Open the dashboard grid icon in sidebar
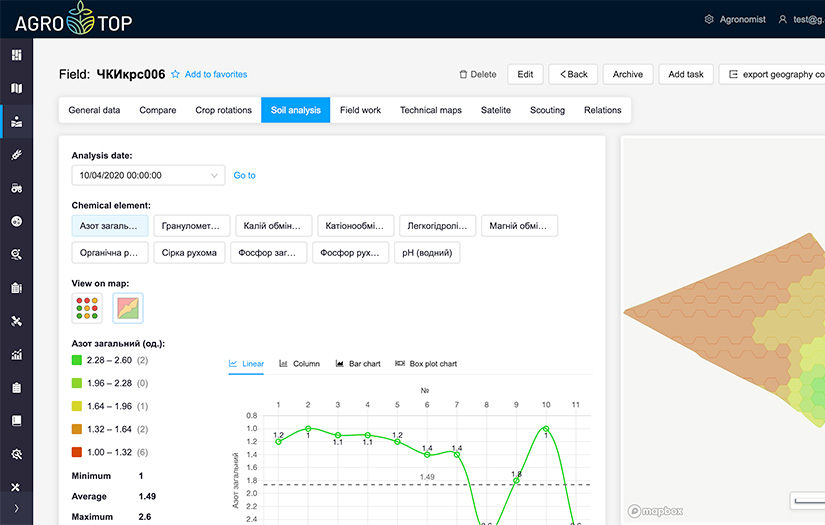Screen dimensions: 825x525 [x=17, y=55]
